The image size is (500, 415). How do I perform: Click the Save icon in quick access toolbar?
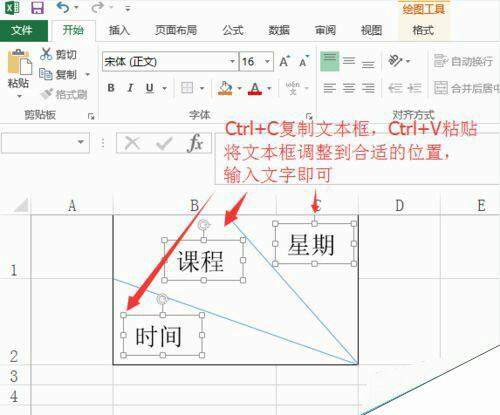pyautogui.click(x=37, y=7)
